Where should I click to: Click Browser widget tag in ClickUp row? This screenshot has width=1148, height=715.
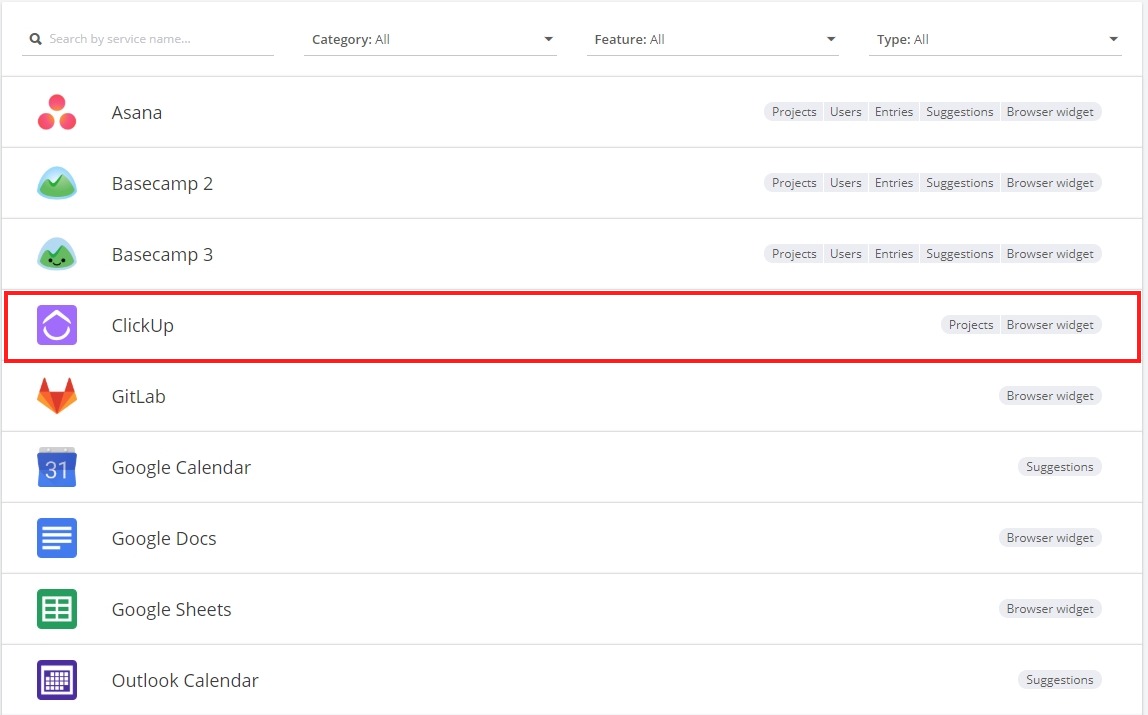tap(1050, 325)
